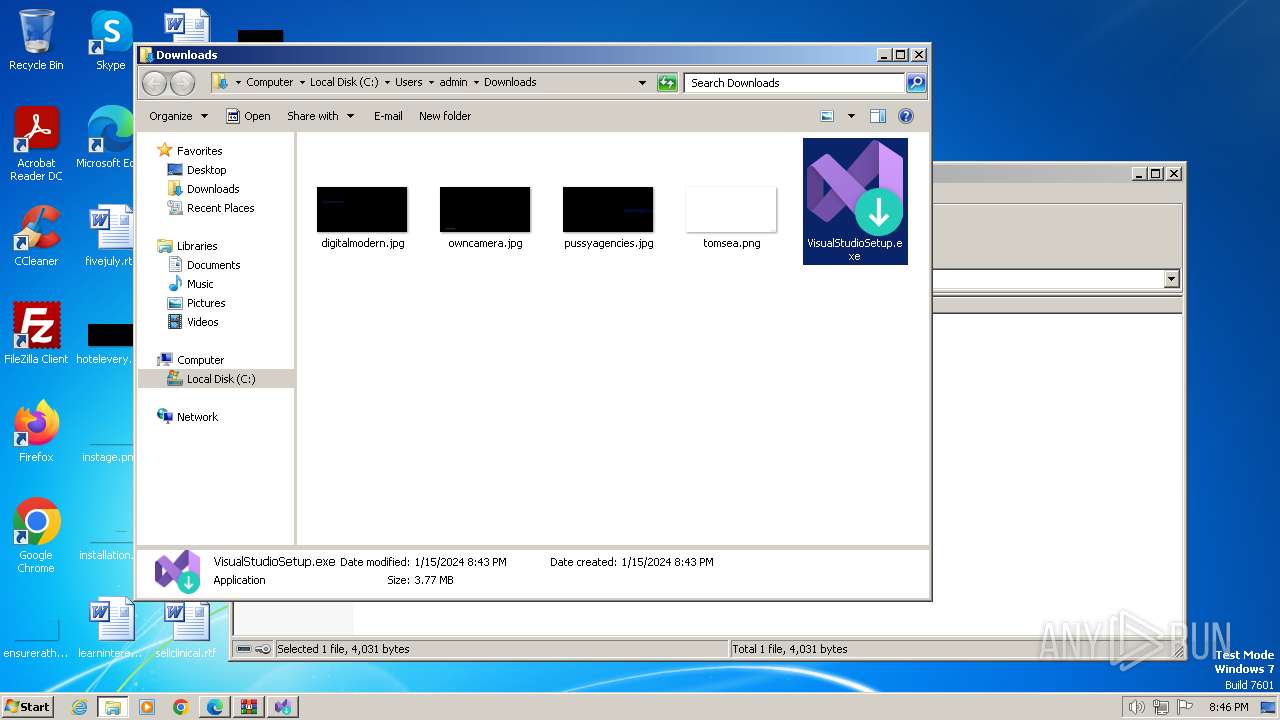Open FileZilla Client desktop shortcut

pos(36,334)
